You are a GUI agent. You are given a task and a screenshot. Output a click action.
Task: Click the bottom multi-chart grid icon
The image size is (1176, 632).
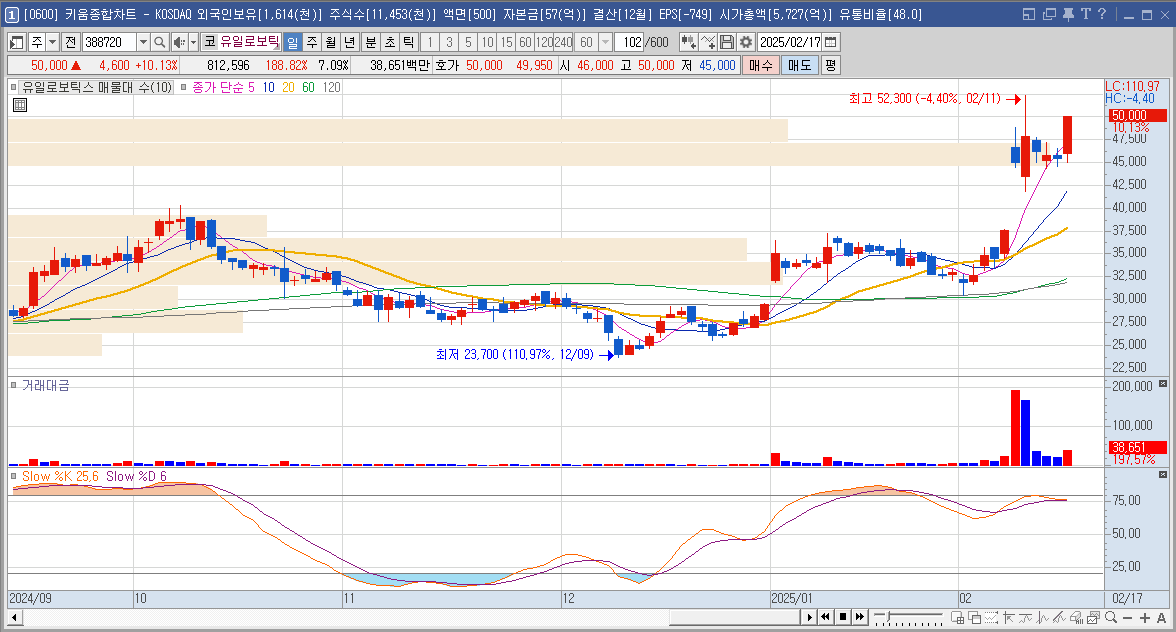[958, 618]
